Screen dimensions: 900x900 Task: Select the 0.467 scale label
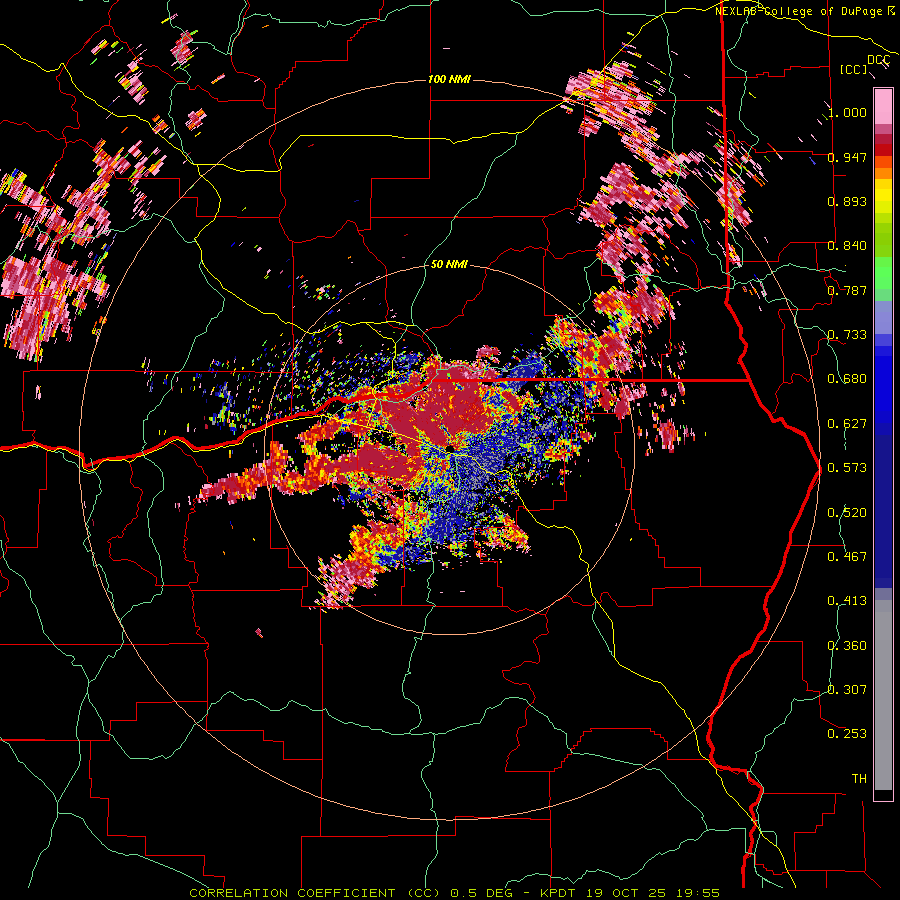pos(847,557)
